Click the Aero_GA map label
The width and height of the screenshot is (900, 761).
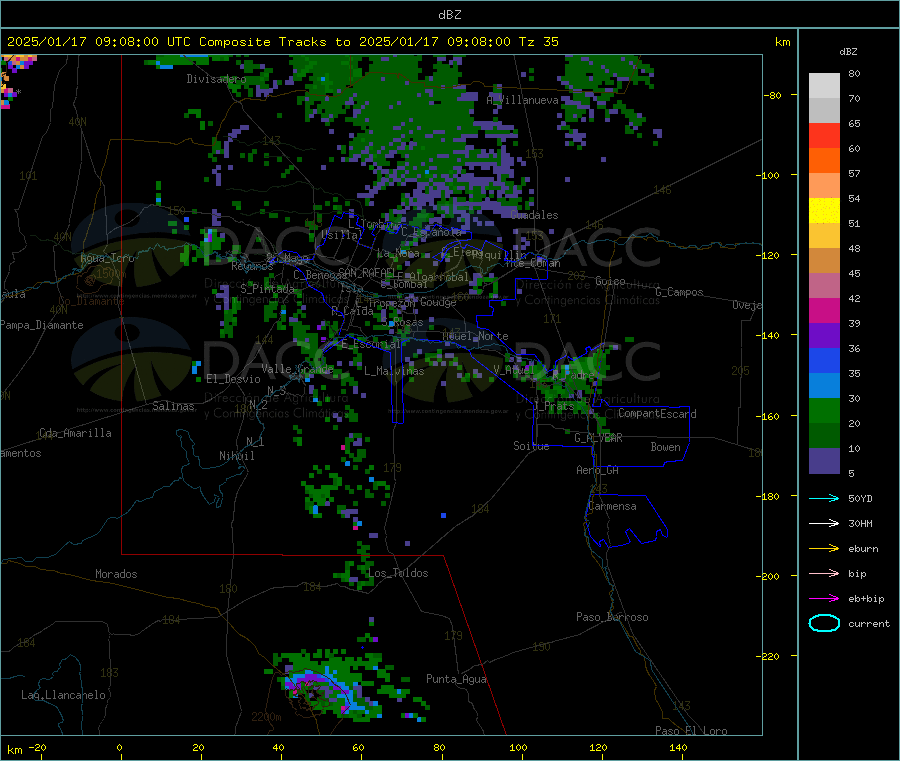point(598,470)
